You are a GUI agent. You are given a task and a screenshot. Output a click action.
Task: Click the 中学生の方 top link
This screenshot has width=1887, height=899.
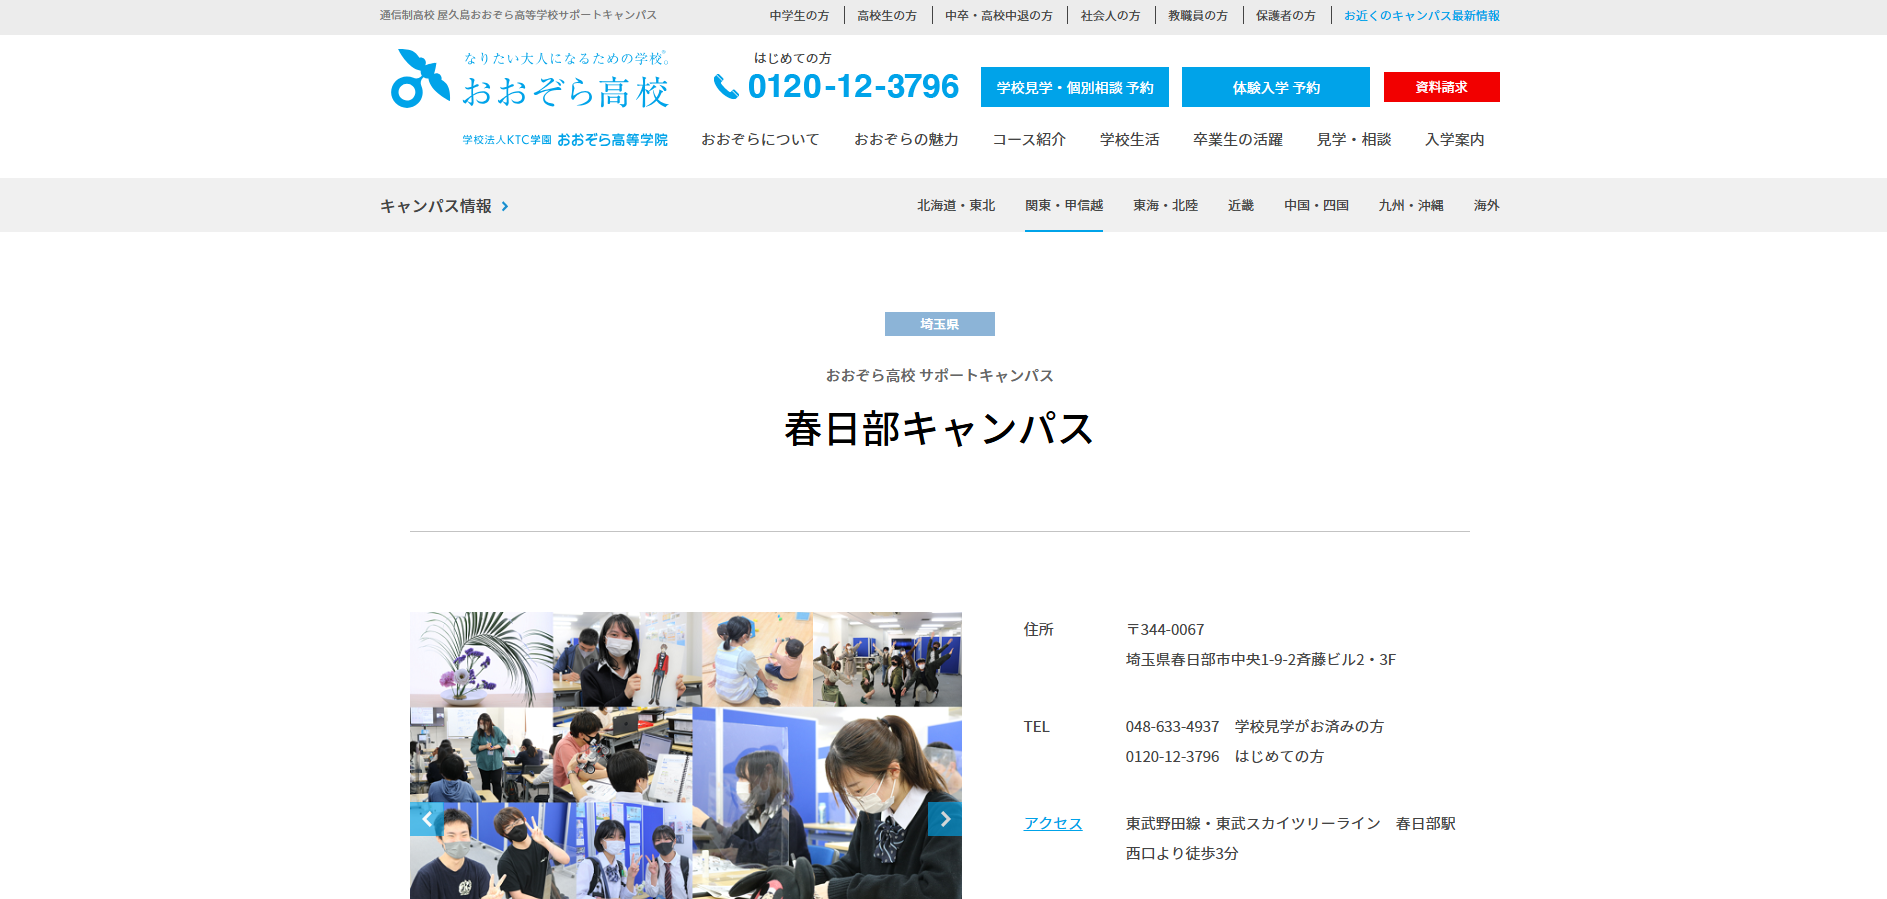point(799,16)
